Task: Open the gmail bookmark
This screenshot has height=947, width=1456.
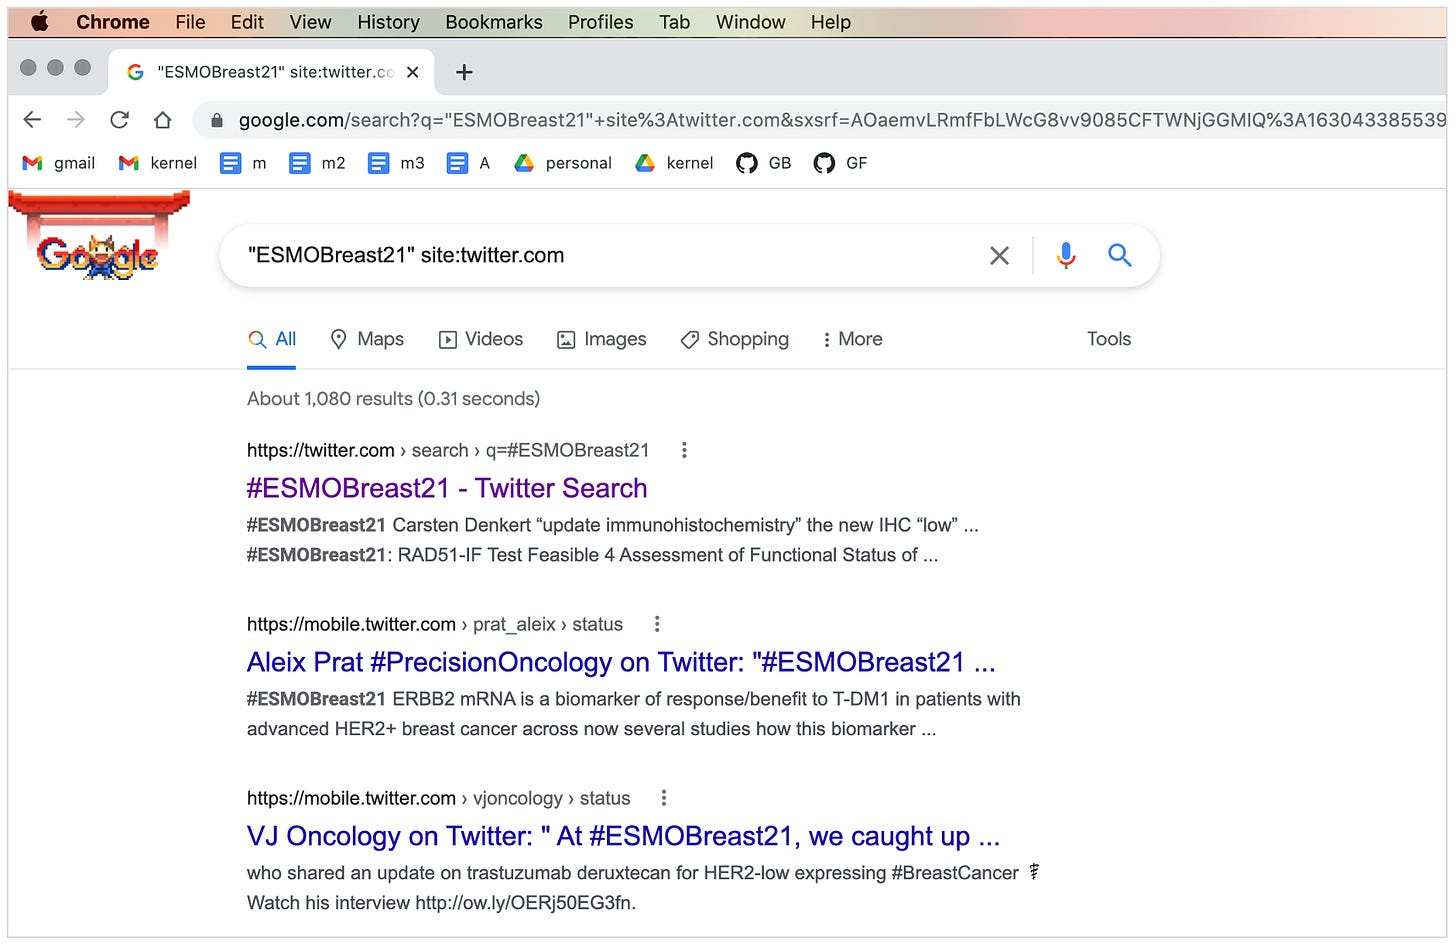Action: [59, 163]
